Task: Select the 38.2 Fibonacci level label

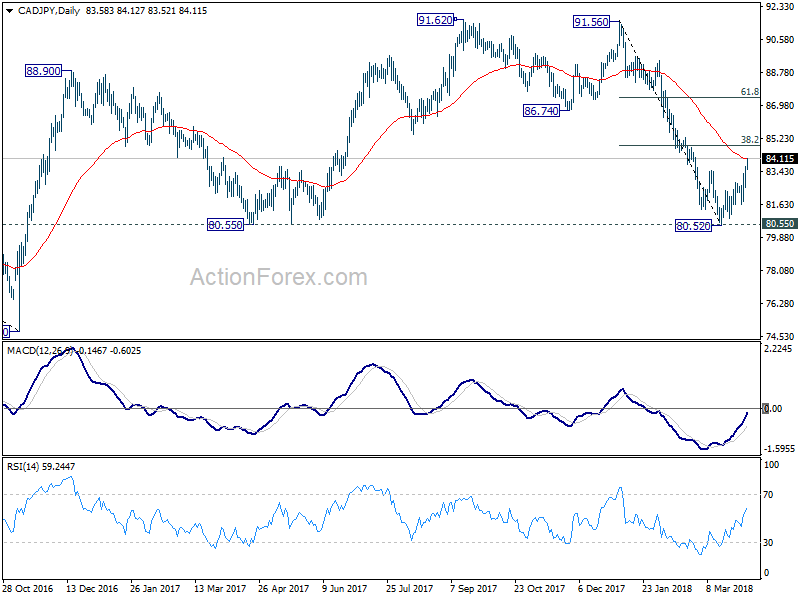Action: coord(749,139)
